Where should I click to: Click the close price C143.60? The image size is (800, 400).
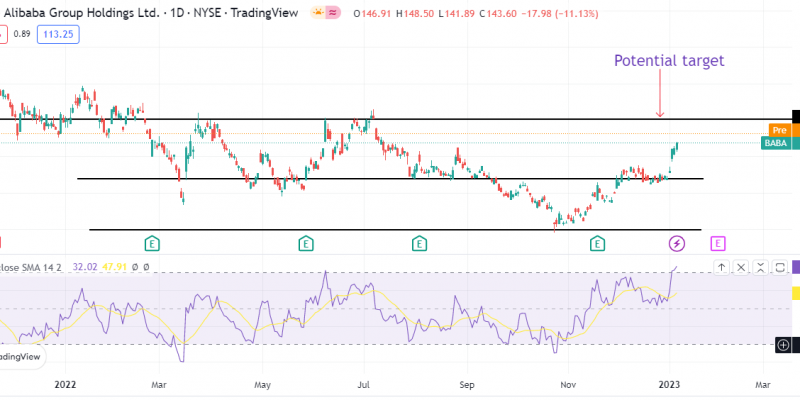click(498, 14)
